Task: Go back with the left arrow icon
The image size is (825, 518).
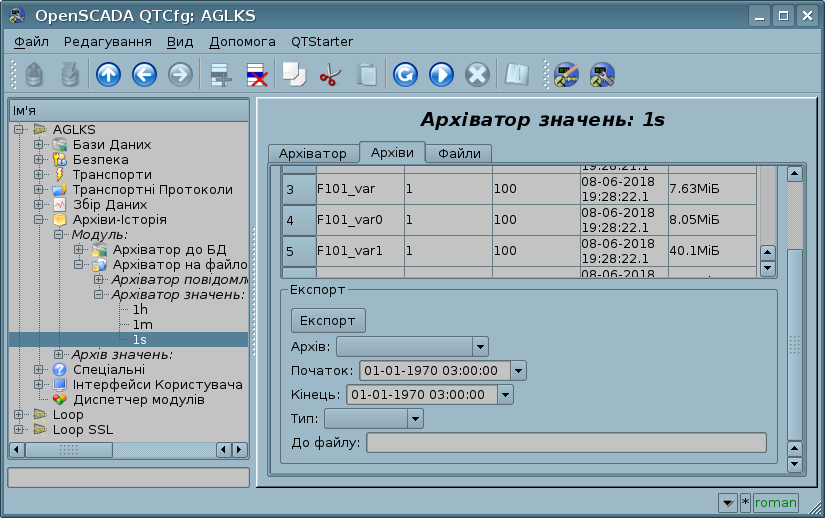Action: click(x=144, y=74)
